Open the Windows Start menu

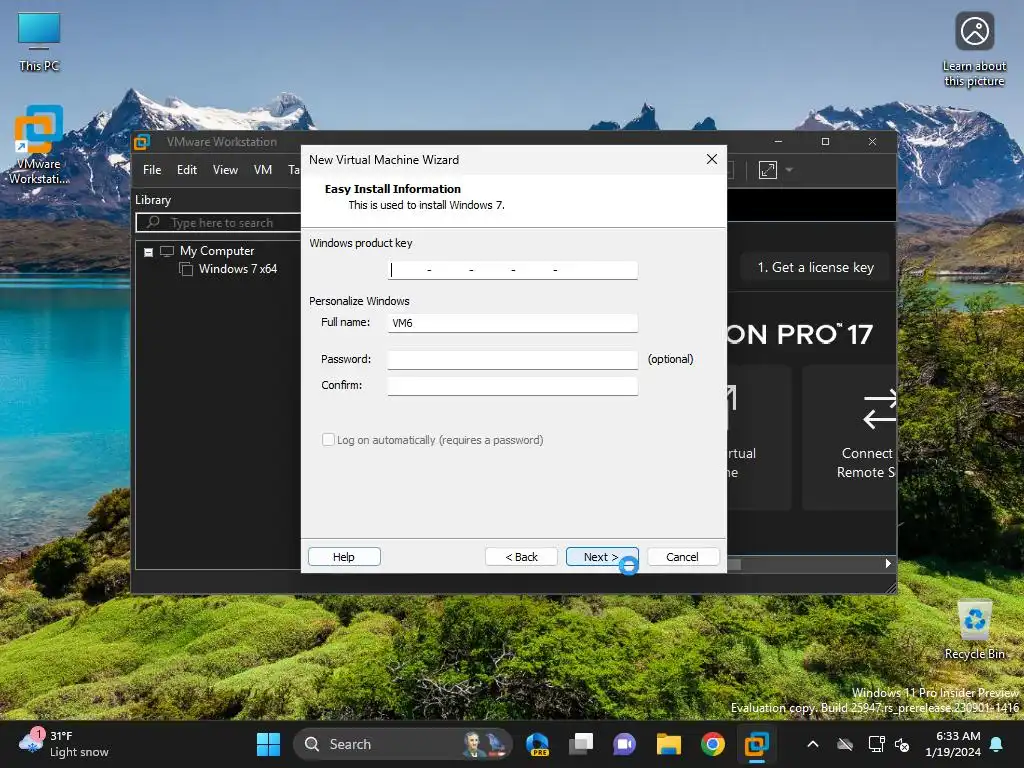click(268, 744)
